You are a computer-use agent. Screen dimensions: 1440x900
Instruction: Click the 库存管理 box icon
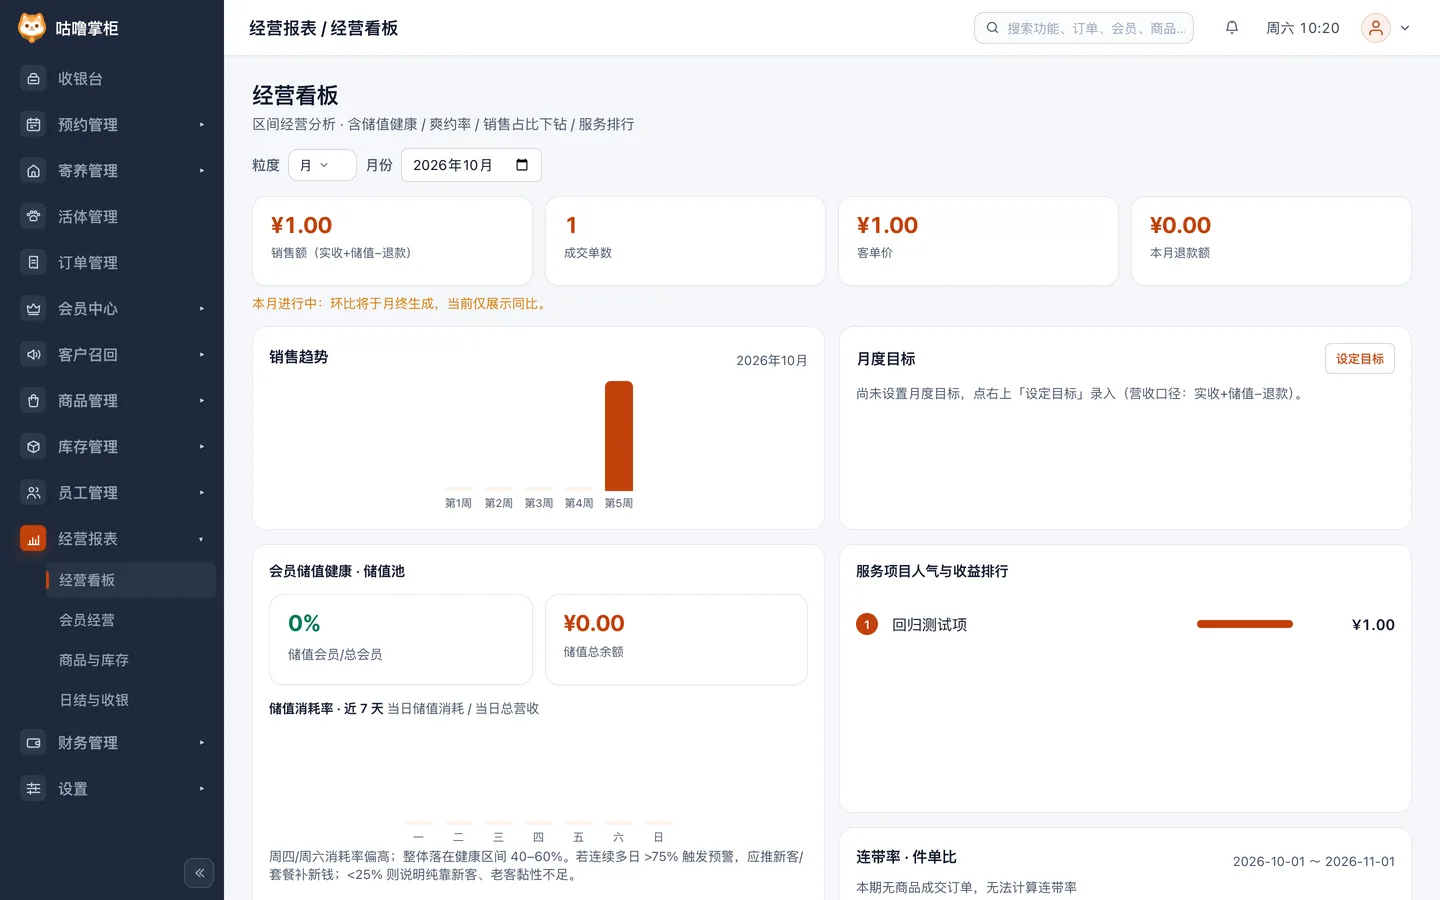(33, 447)
